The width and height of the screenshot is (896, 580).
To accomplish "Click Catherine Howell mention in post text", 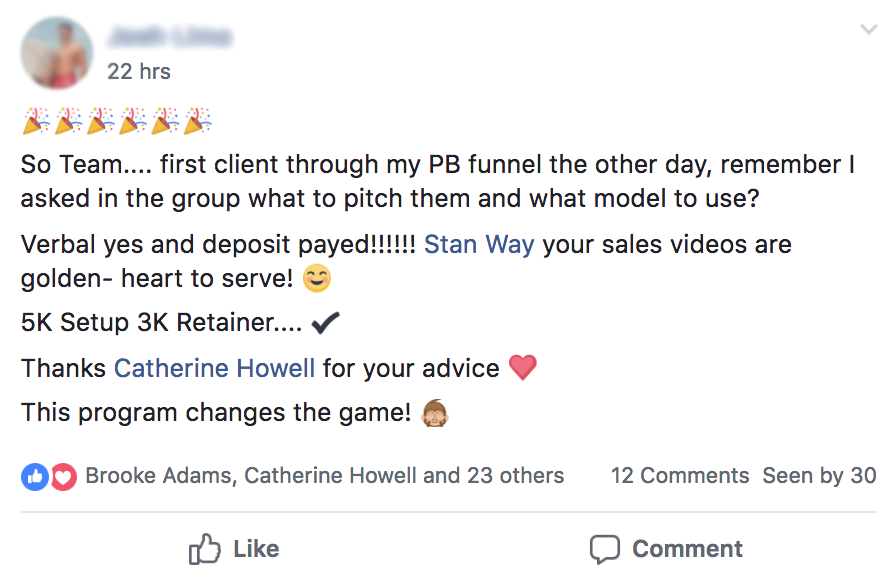I will (214, 368).
